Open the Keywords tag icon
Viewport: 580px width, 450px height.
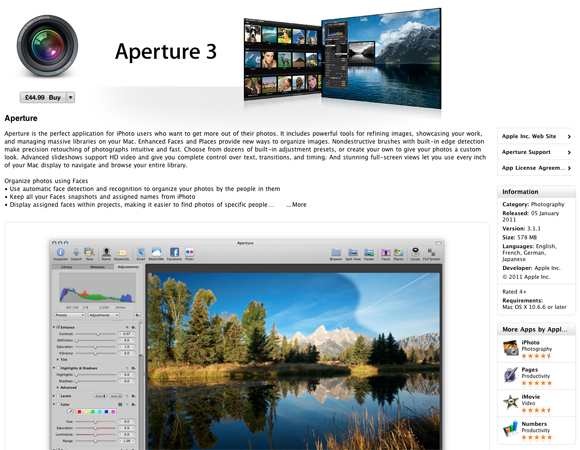coord(122,253)
